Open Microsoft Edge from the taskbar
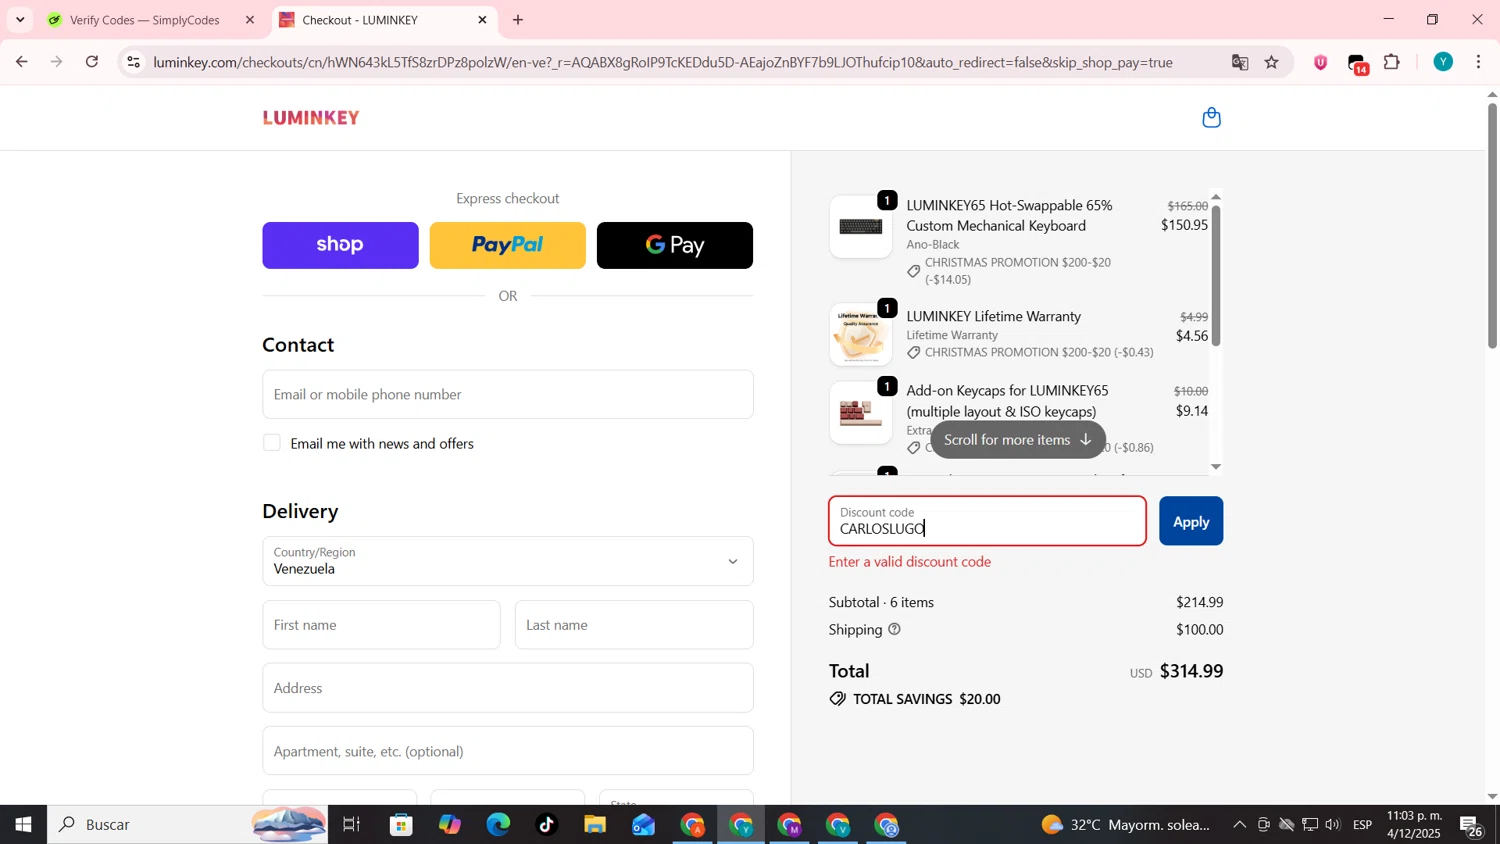The image size is (1500, 844). pyautogui.click(x=498, y=825)
